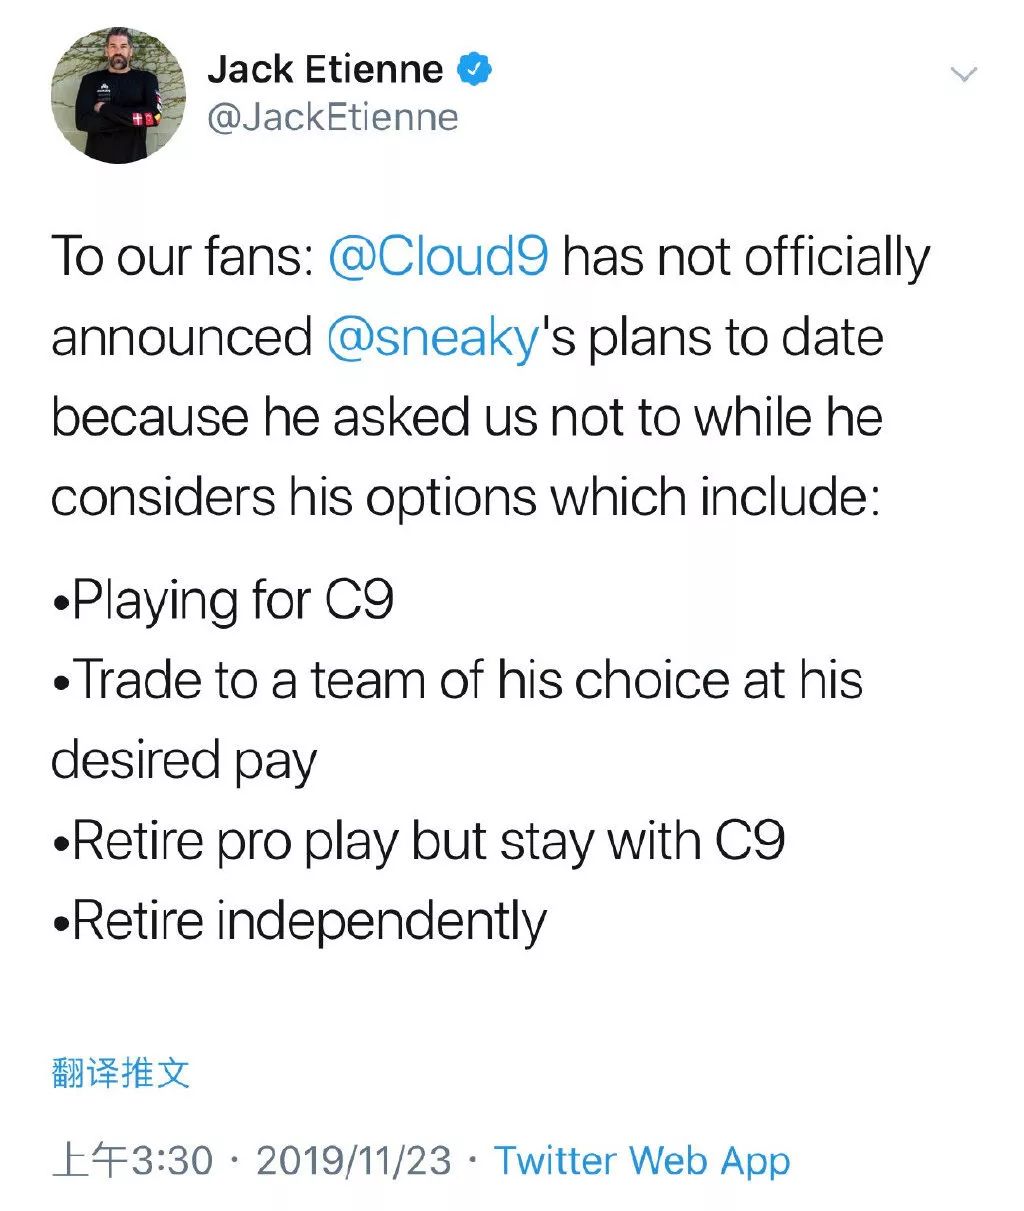Click "considers his options which include" line
Image resolution: width=1024 pixels, height=1211 pixels.
pyautogui.click(x=466, y=497)
